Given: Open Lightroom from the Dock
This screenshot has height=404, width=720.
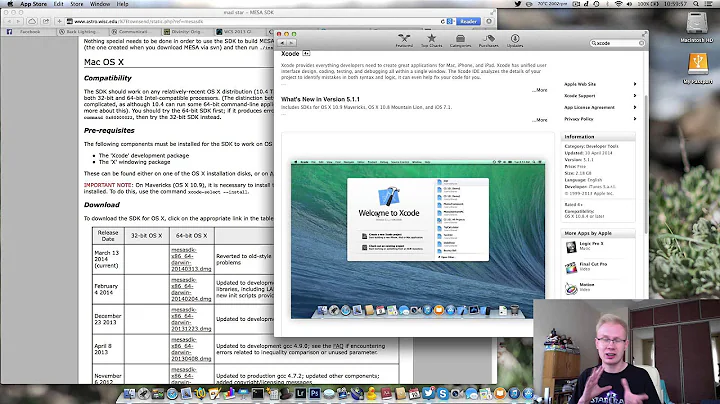Looking at the screenshot, I should [x=300, y=393].
